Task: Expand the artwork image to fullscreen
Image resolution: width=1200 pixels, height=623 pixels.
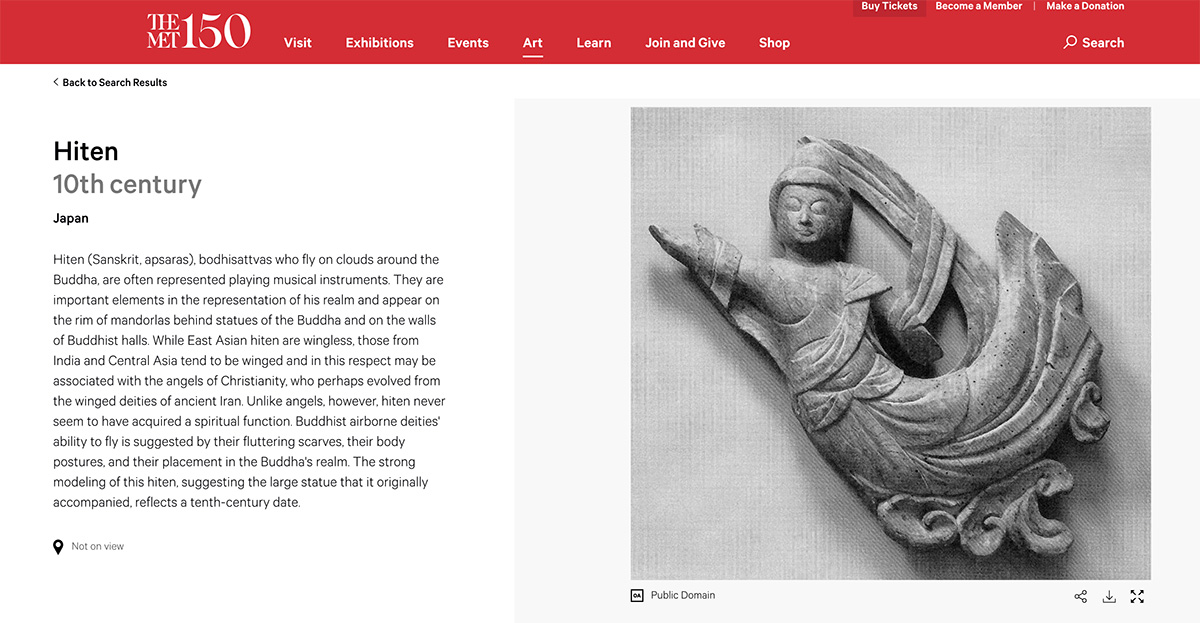Action: point(1137,597)
